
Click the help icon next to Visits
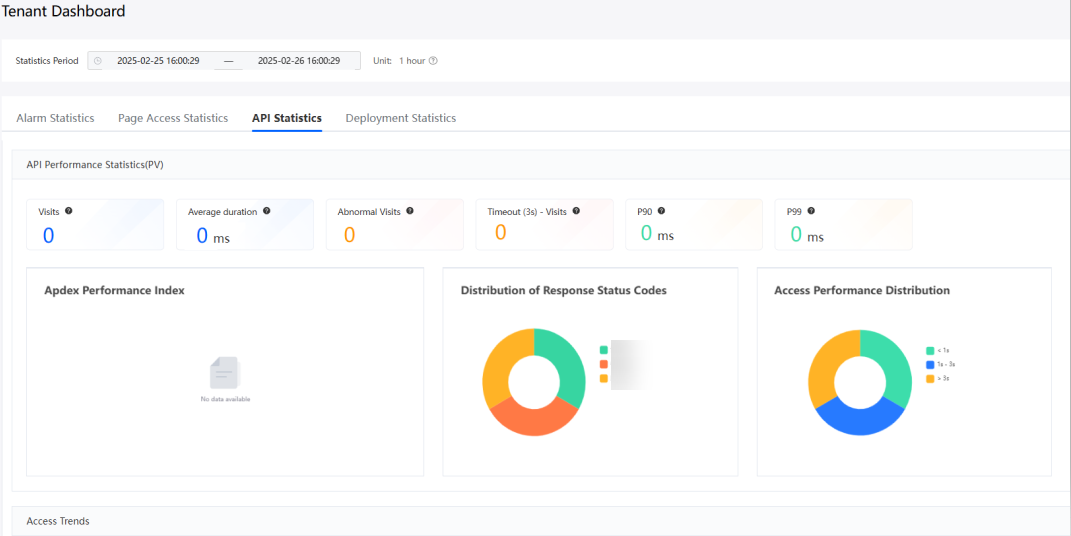[68, 211]
